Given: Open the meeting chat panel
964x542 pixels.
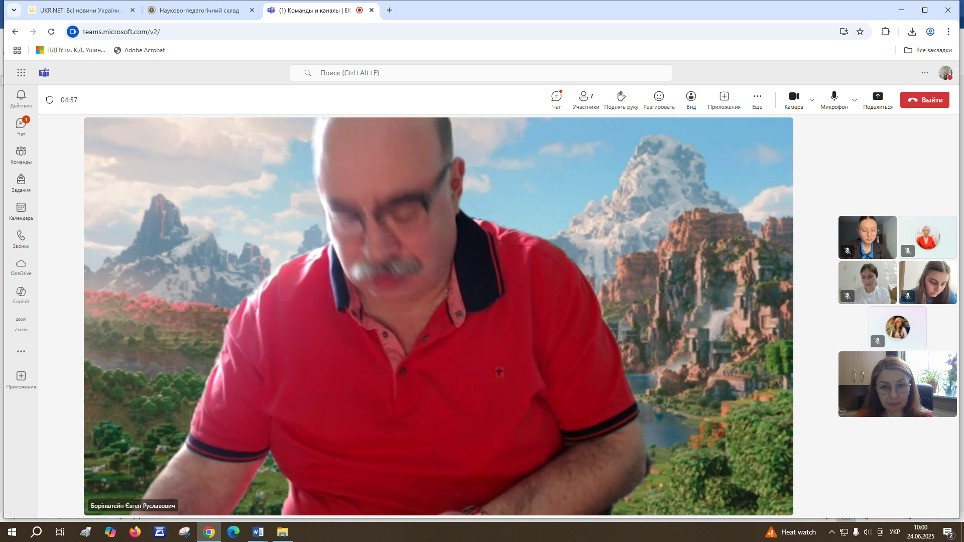Looking at the screenshot, I should point(556,98).
